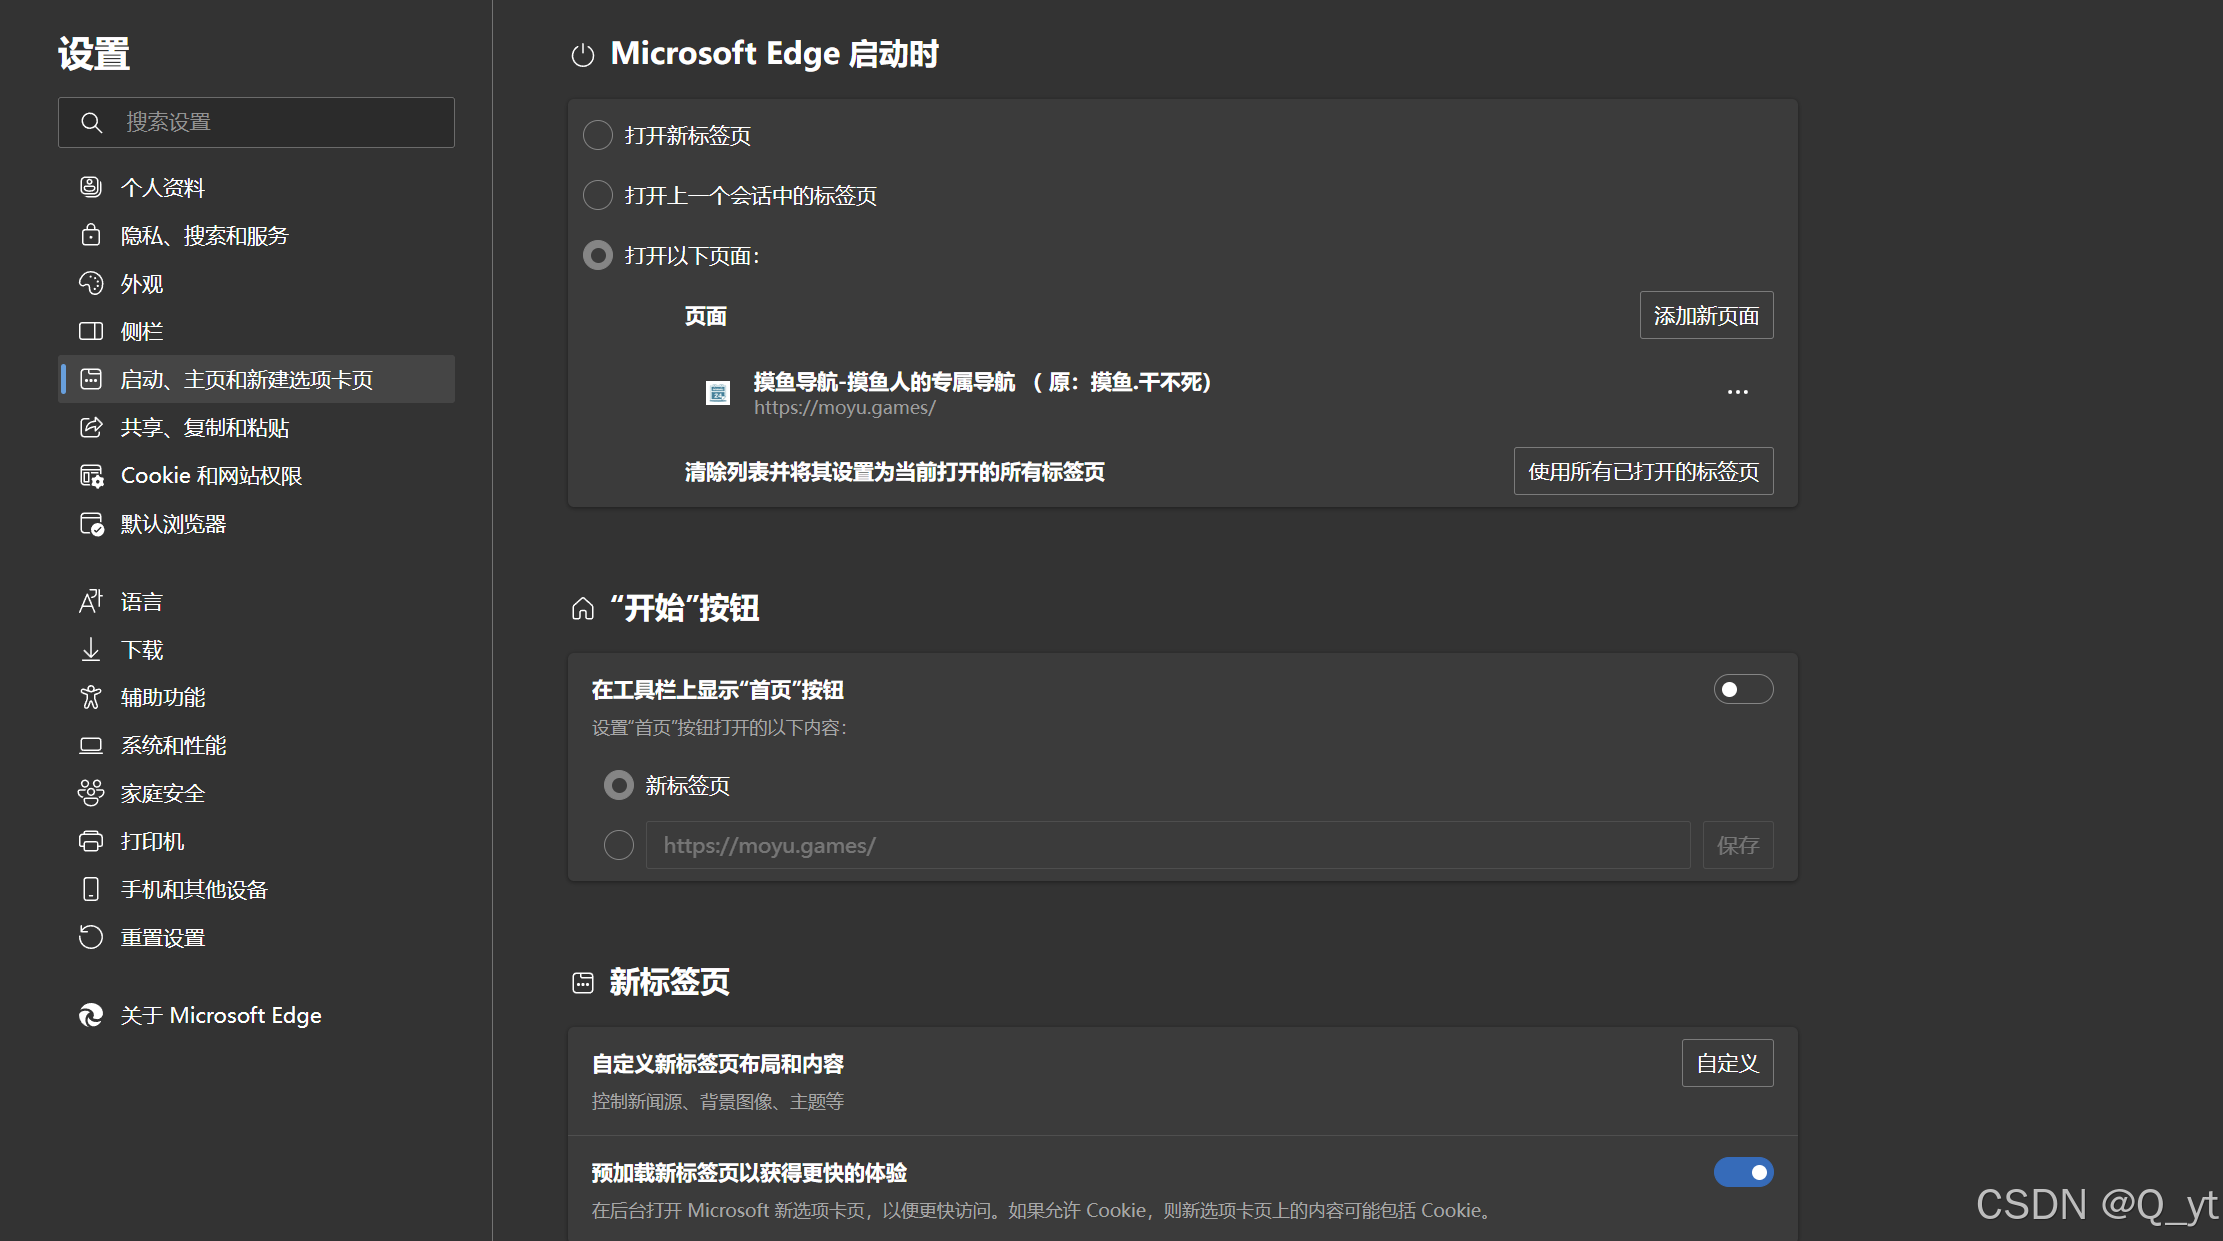The width and height of the screenshot is (2223, 1241).
Task: Click the reset icon next to 重置设置
Action: (91, 937)
